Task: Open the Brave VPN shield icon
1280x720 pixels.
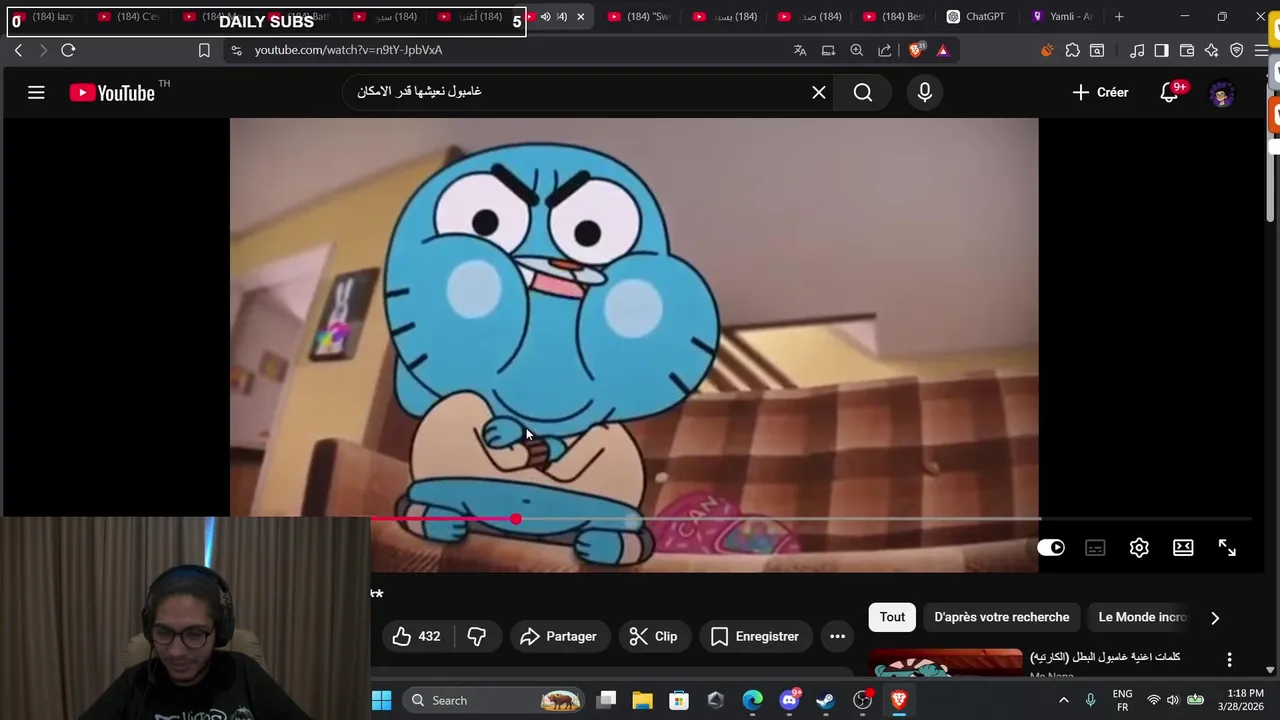Action: point(1237,50)
